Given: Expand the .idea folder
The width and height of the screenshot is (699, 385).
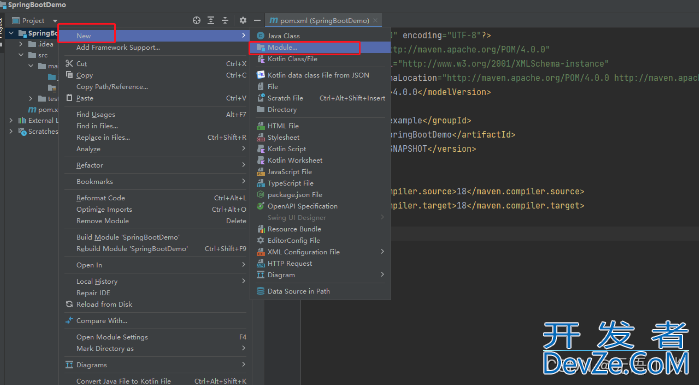Looking at the screenshot, I should 21,44.
